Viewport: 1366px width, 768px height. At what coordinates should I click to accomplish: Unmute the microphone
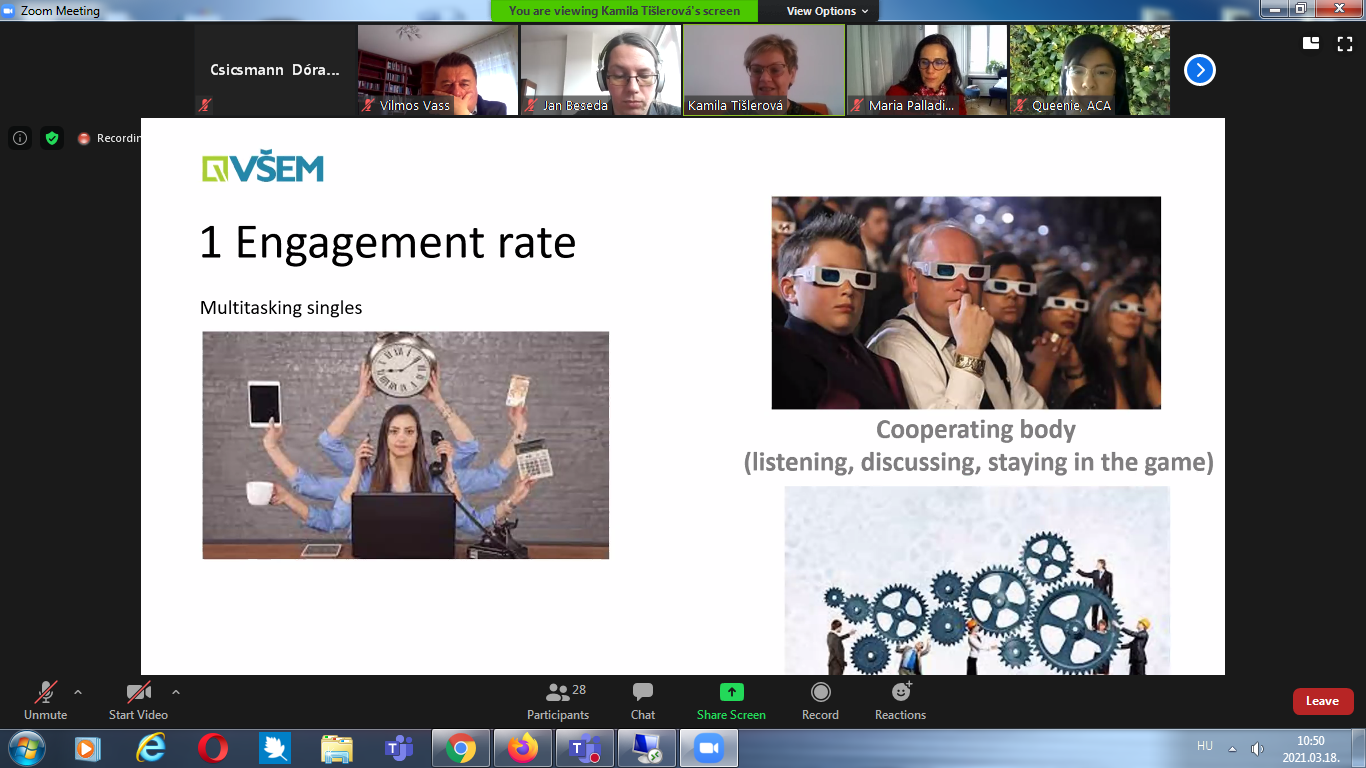[x=45, y=700]
